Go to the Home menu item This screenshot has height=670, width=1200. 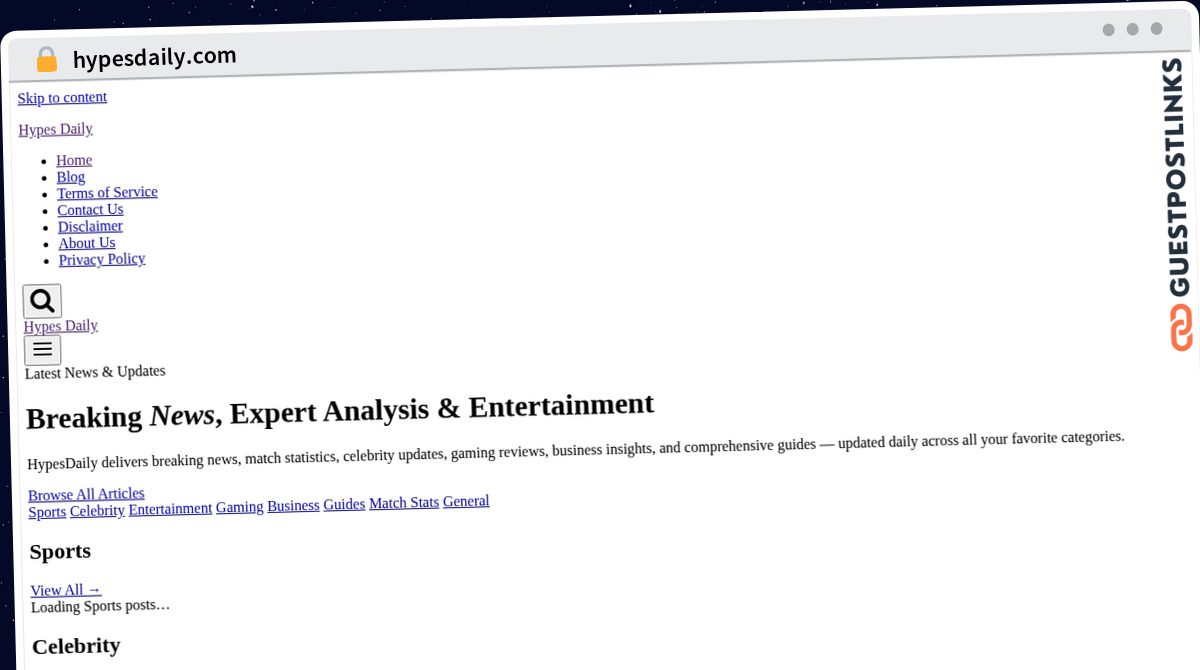(x=74, y=160)
